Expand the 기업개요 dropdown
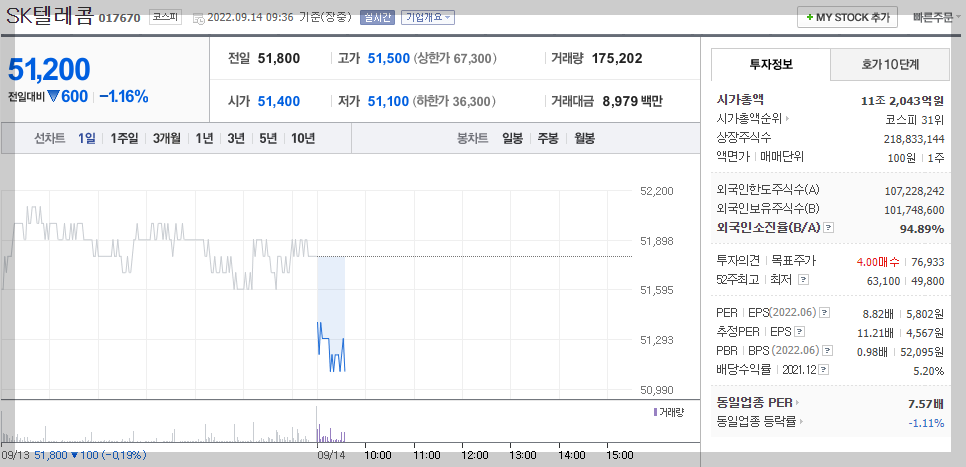The height and width of the screenshot is (467, 966). (428, 17)
